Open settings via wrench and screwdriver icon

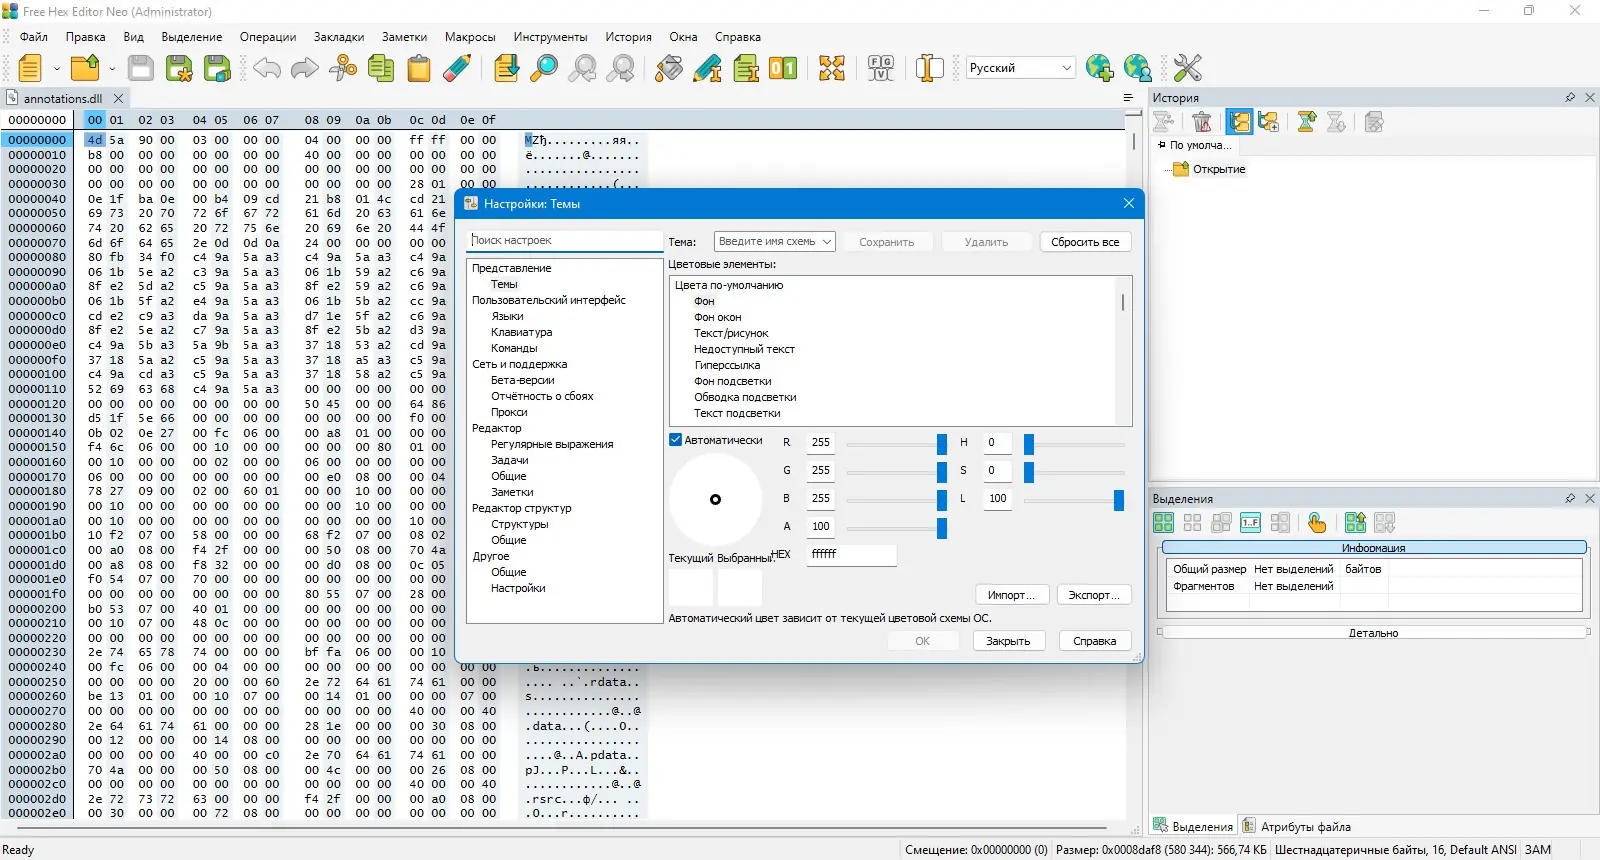point(1187,68)
